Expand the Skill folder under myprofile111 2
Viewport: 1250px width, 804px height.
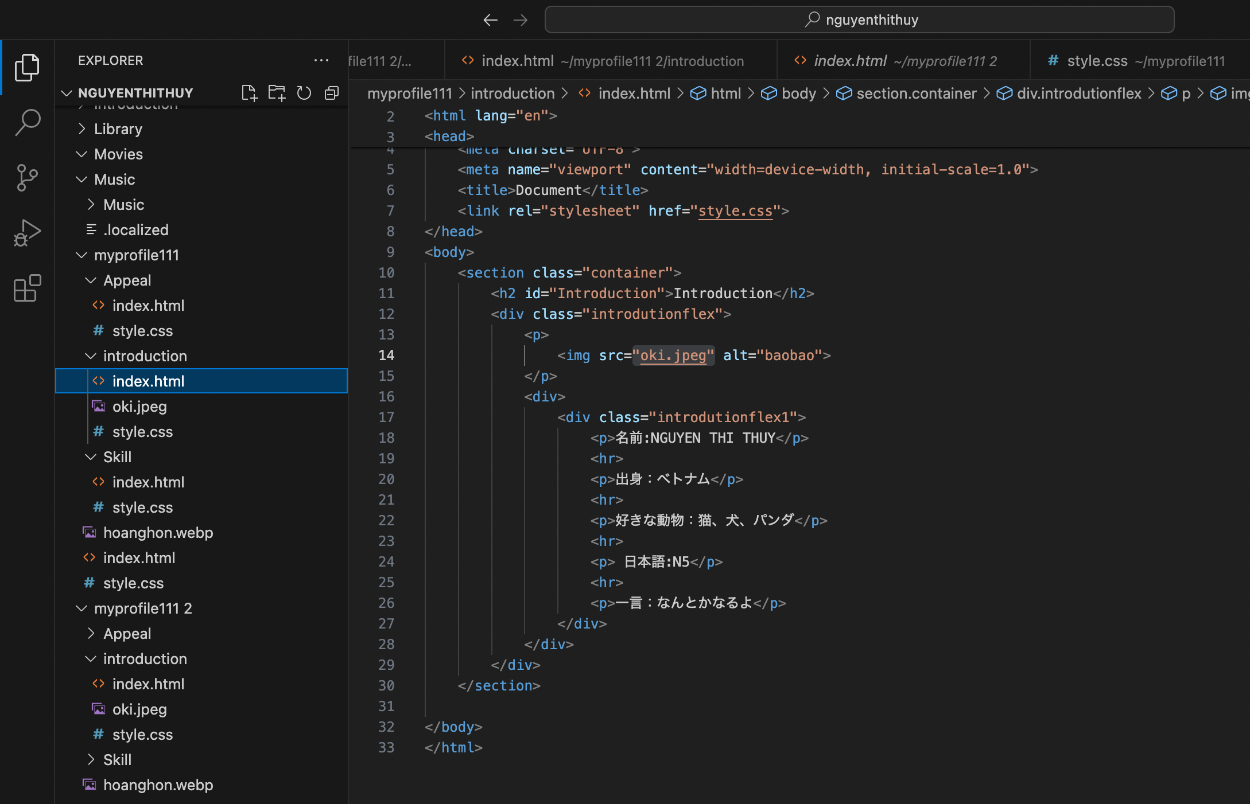[117, 760]
